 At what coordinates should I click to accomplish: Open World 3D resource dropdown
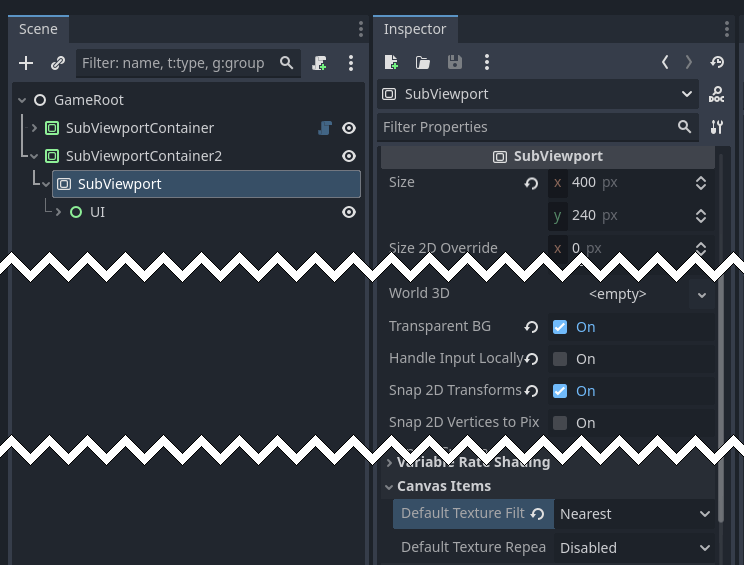click(x=702, y=295)
